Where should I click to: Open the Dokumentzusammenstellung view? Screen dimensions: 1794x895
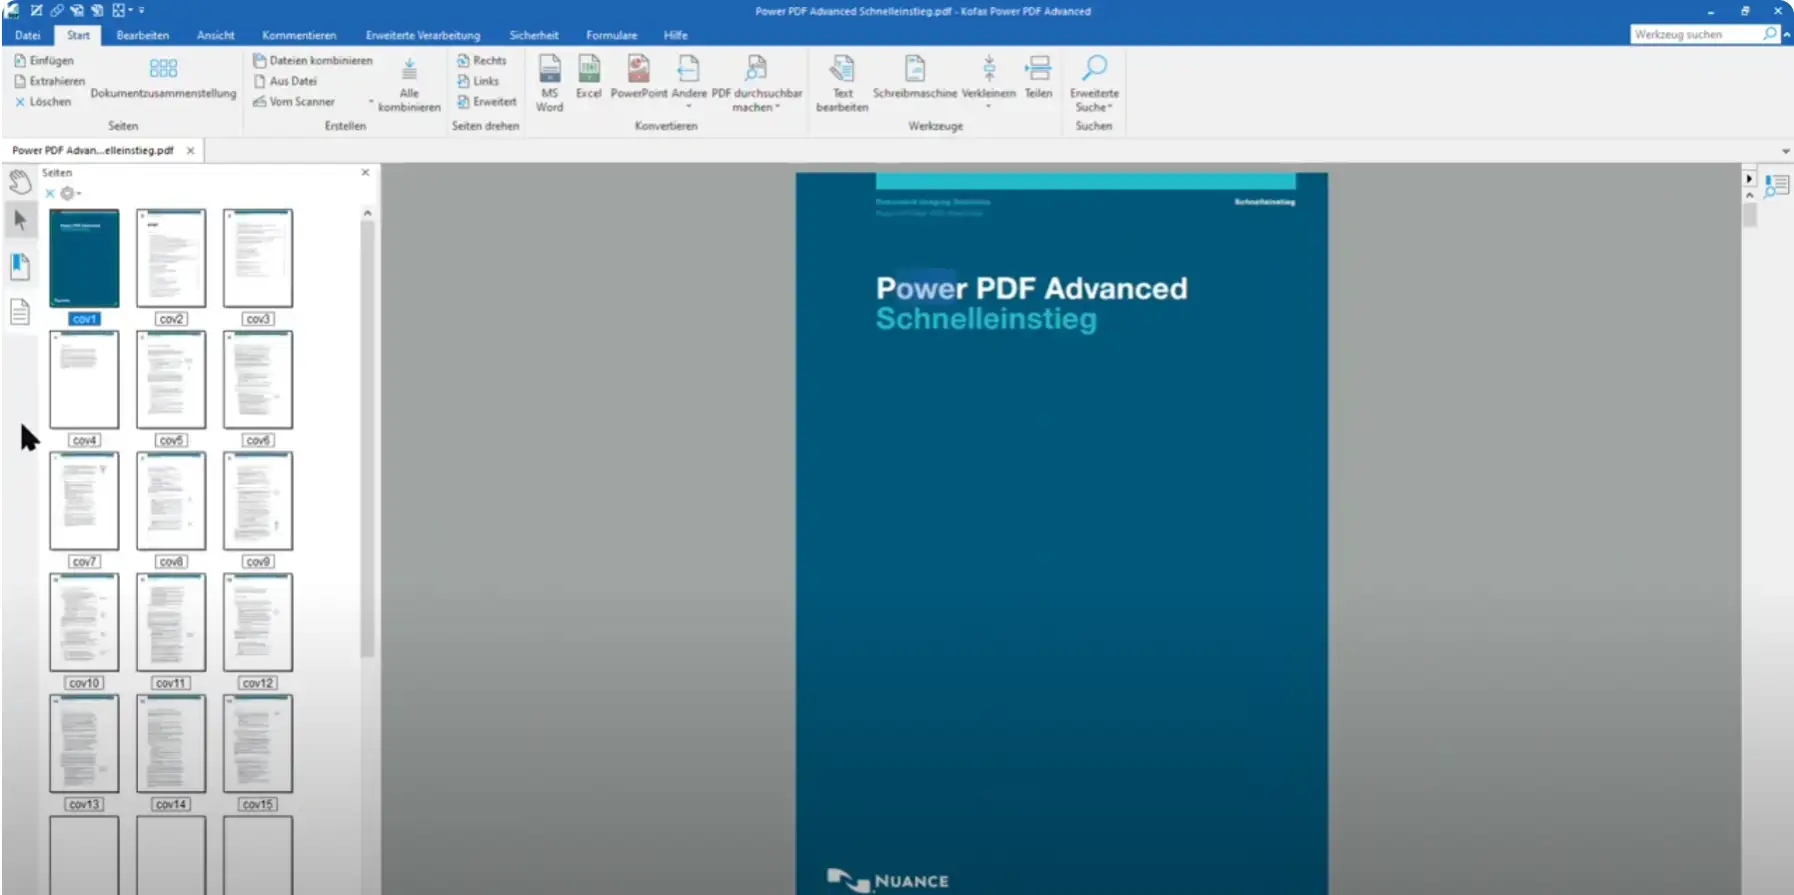coord(163,78)
